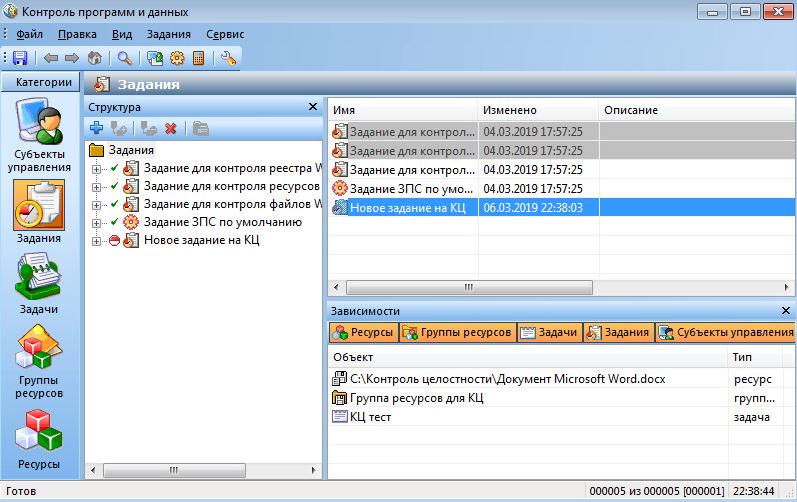
Task: Click the Готов status bar text
Action: pyautogui.click(x=21, y=491)
